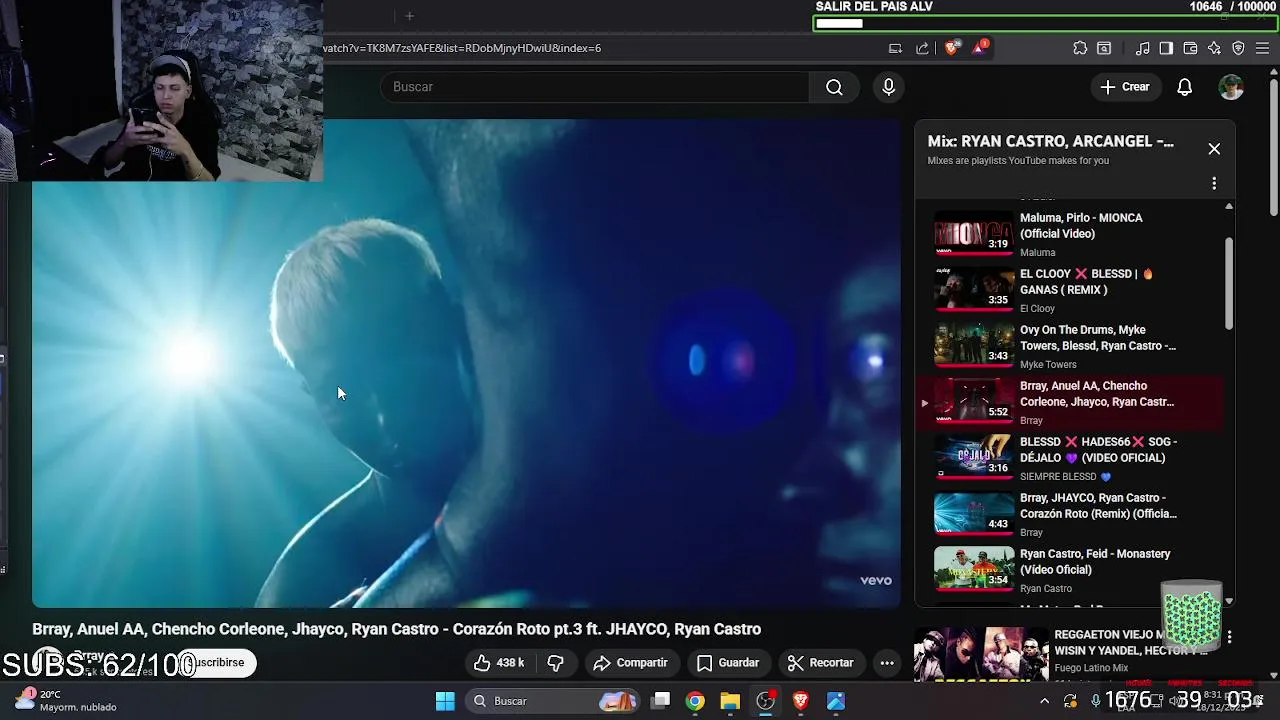Click the YouTube Buscar search field

(594, 87)
